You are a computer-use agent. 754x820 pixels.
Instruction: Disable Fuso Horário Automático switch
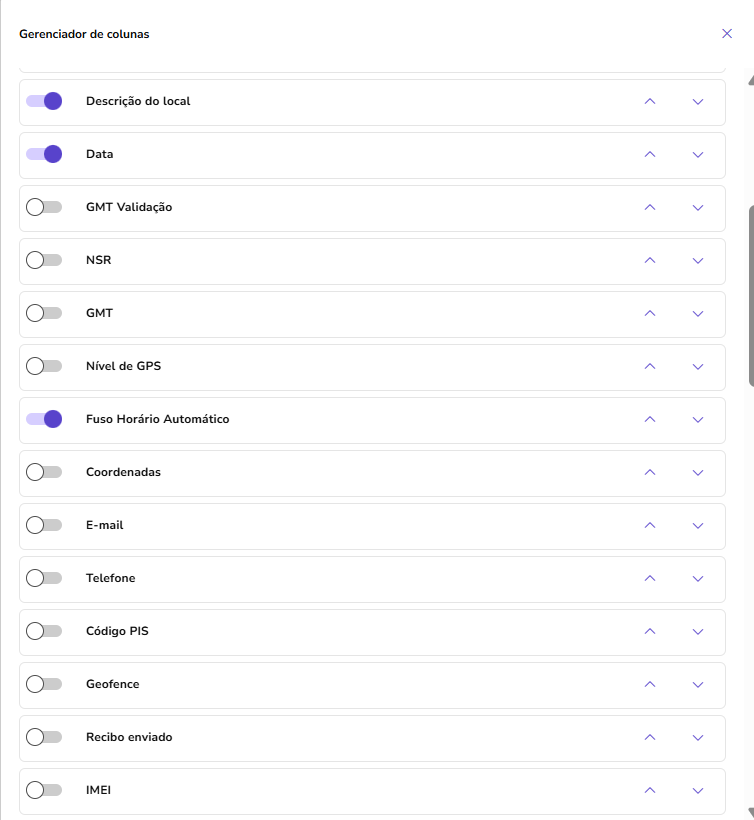[44, 419]
